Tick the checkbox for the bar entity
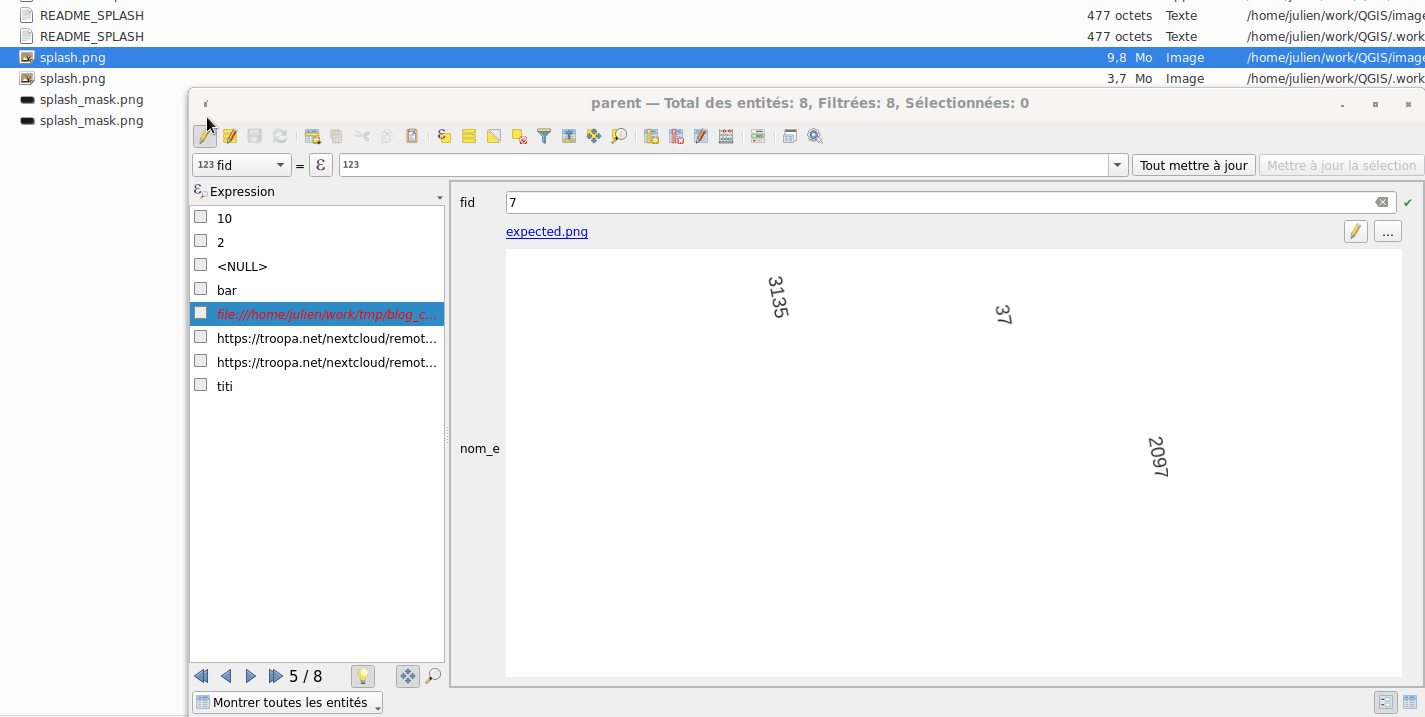This screenshot has height=717, width=1425. pyautogui.click(x=201, y=289)
